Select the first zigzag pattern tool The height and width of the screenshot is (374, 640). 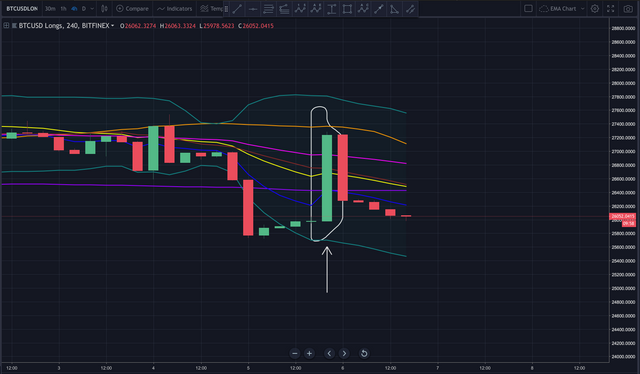click(300, 9)
